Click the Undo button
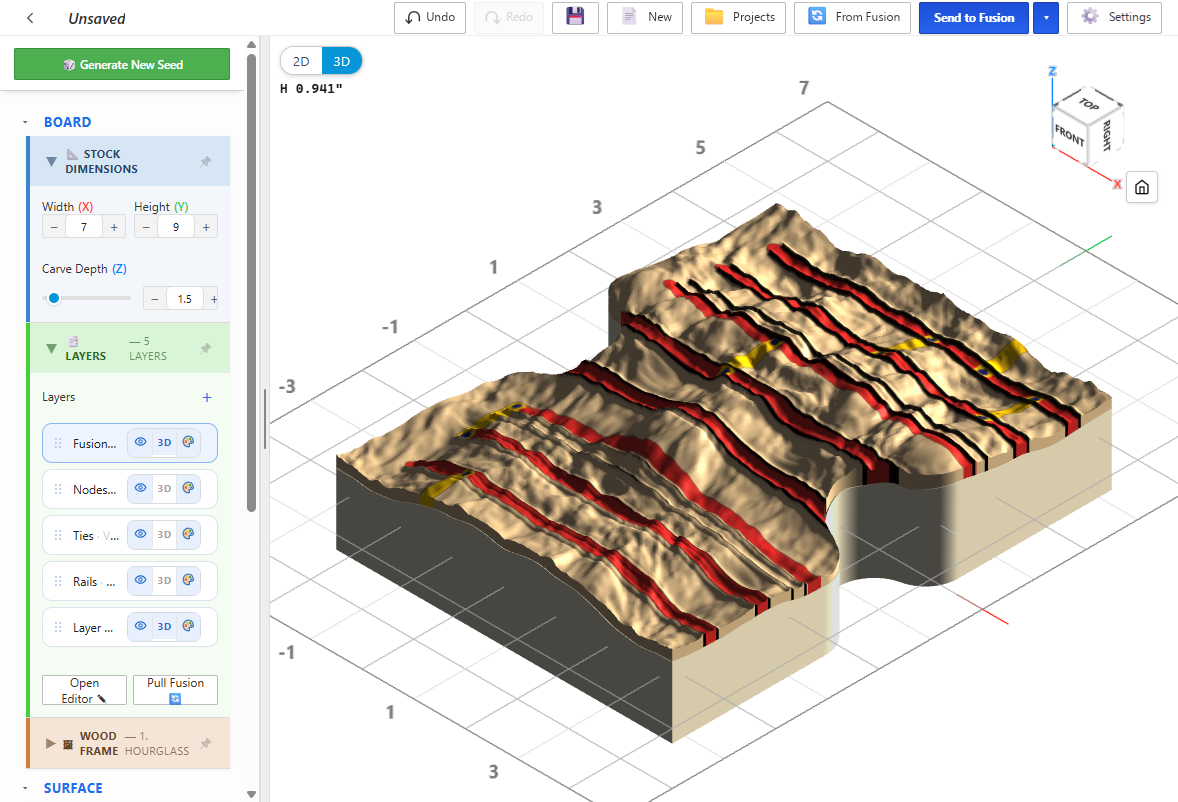 click(x=430, y=17)
